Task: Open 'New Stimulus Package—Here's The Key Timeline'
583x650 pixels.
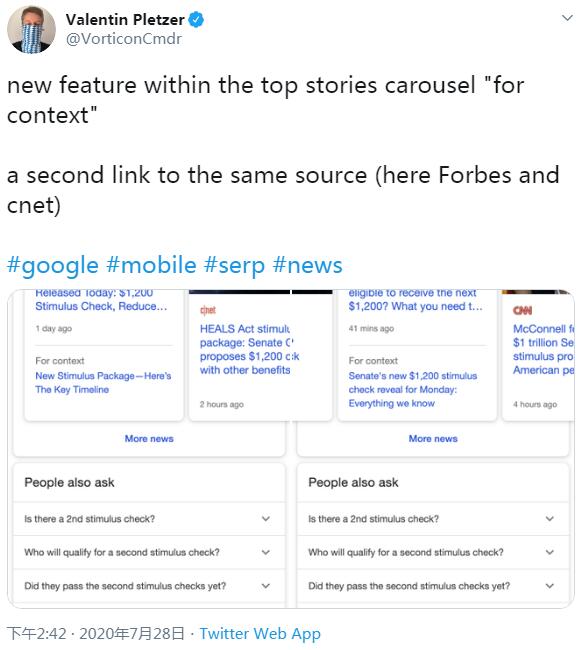Action: (103, 383)
